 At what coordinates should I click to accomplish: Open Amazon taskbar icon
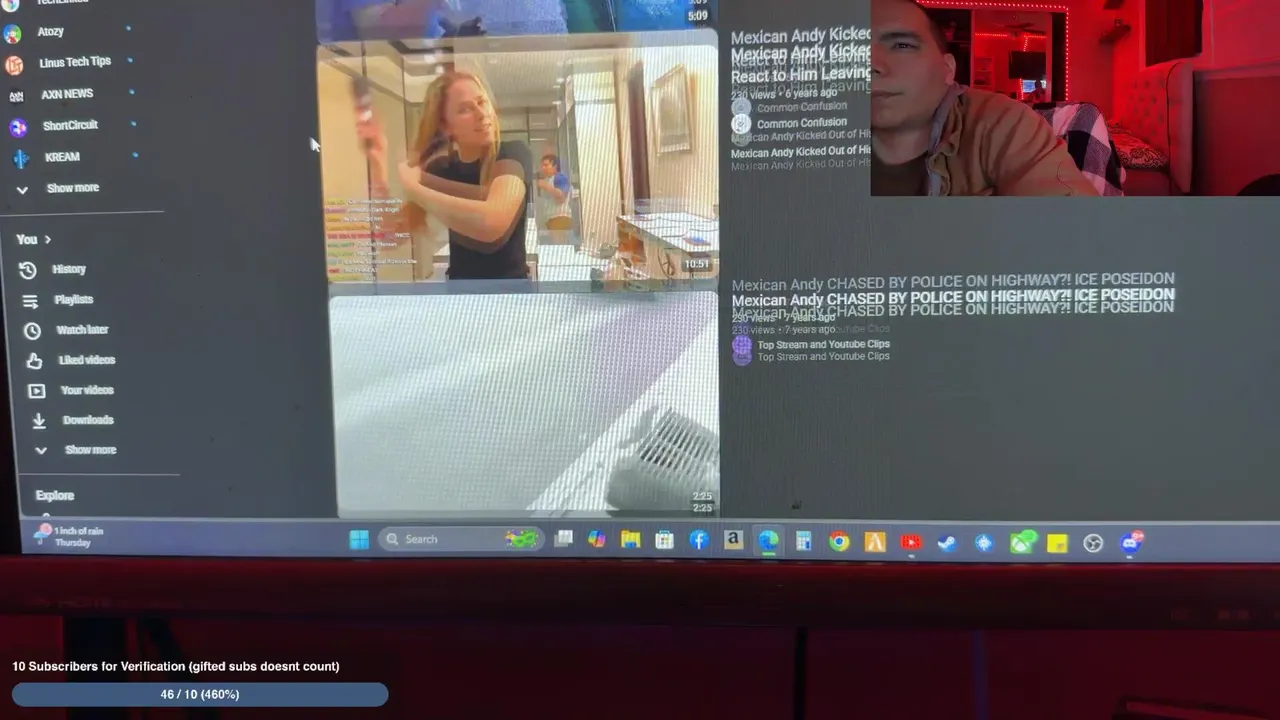(x=733, y=540)
